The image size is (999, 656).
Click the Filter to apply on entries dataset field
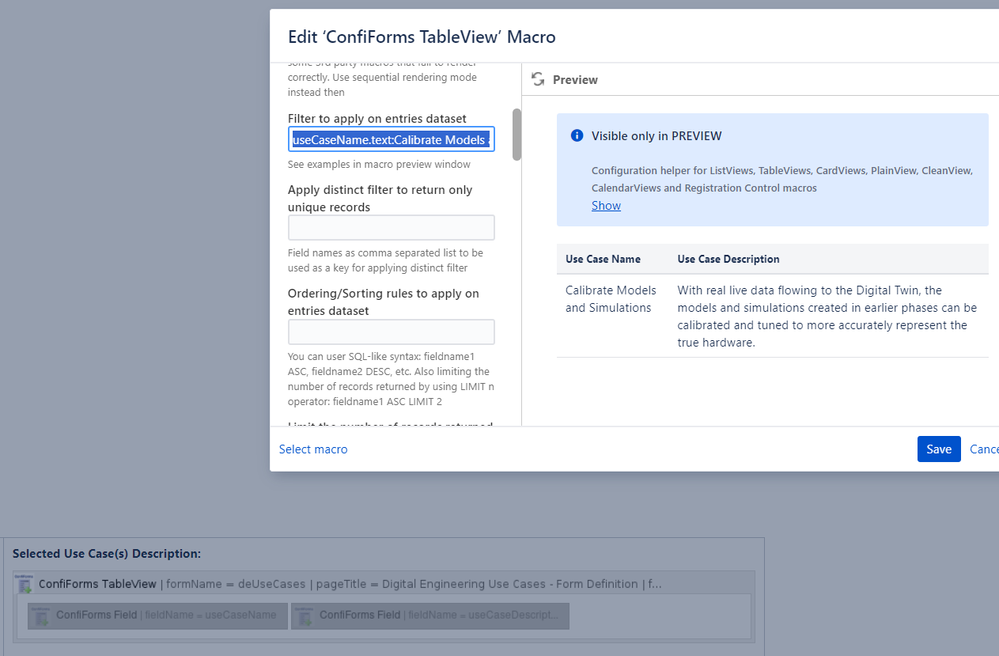[x=391, y=139]
